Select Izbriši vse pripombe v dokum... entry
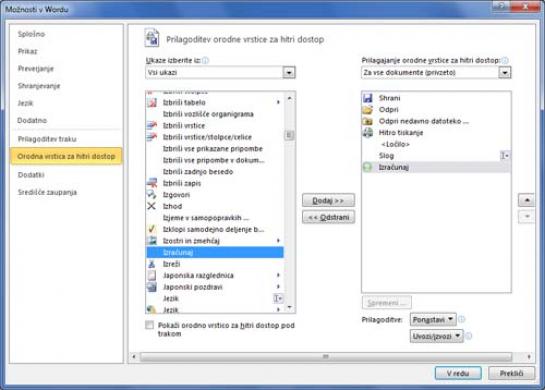545x390 pixels. coord(215,160)
